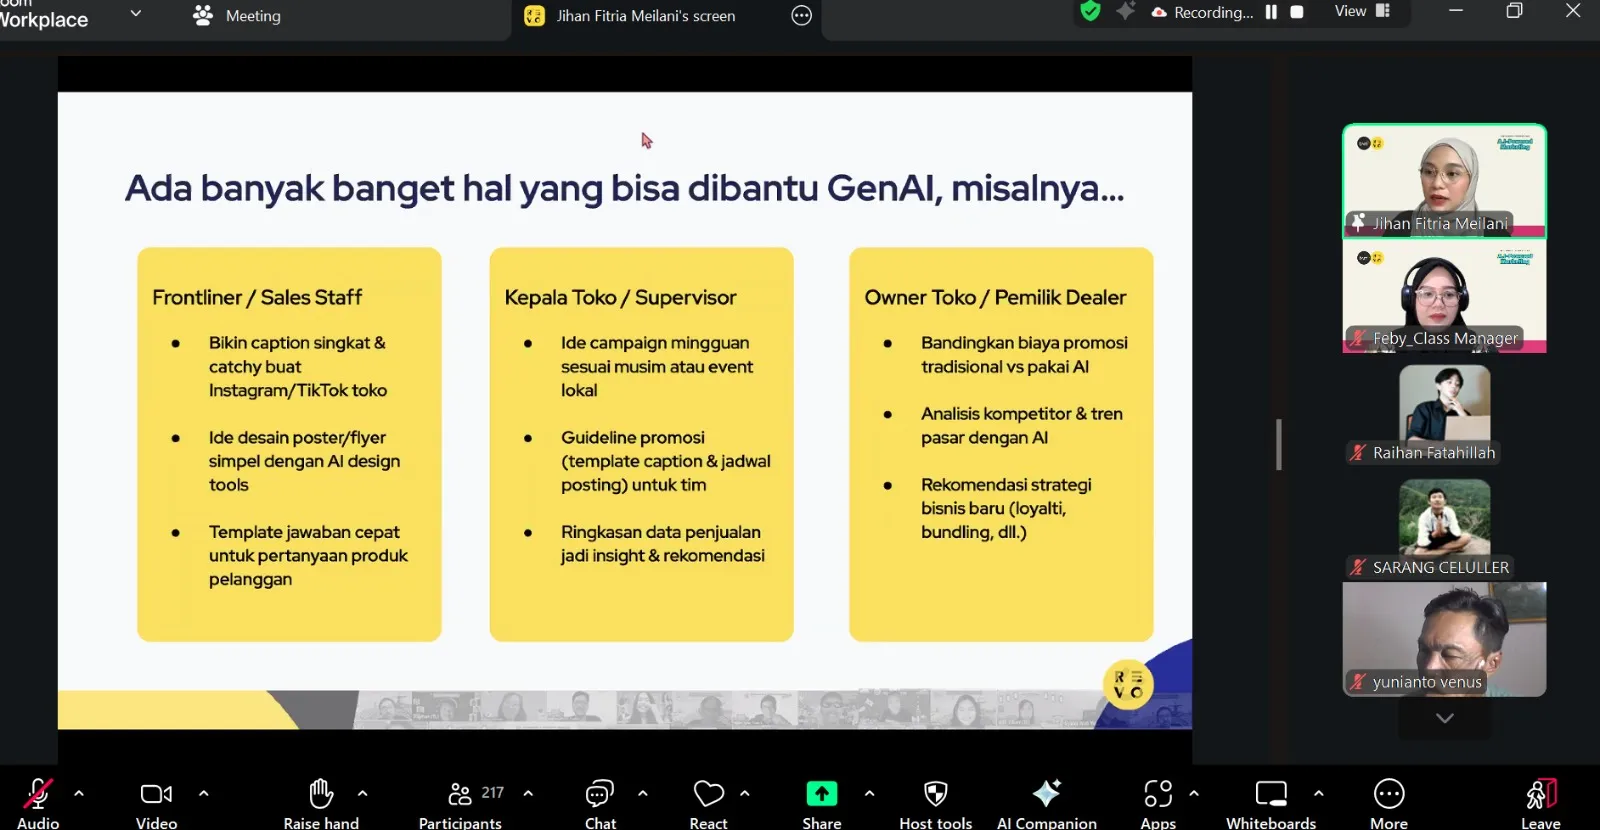Screen dimensions: 1600x830
Task: Click 'Bandingkan biaya promosi' bullet text
Action: [x=1024, y=355]
